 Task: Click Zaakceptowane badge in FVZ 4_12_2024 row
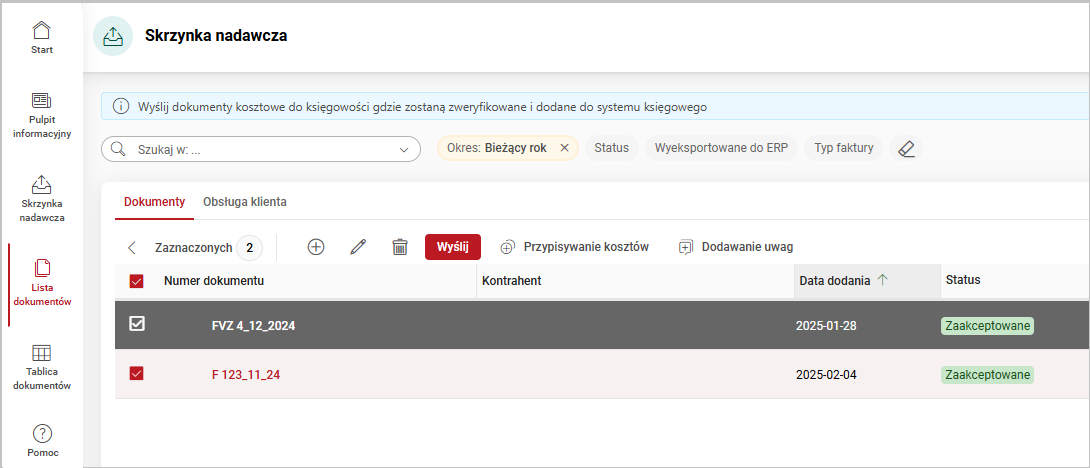point(987,325)
